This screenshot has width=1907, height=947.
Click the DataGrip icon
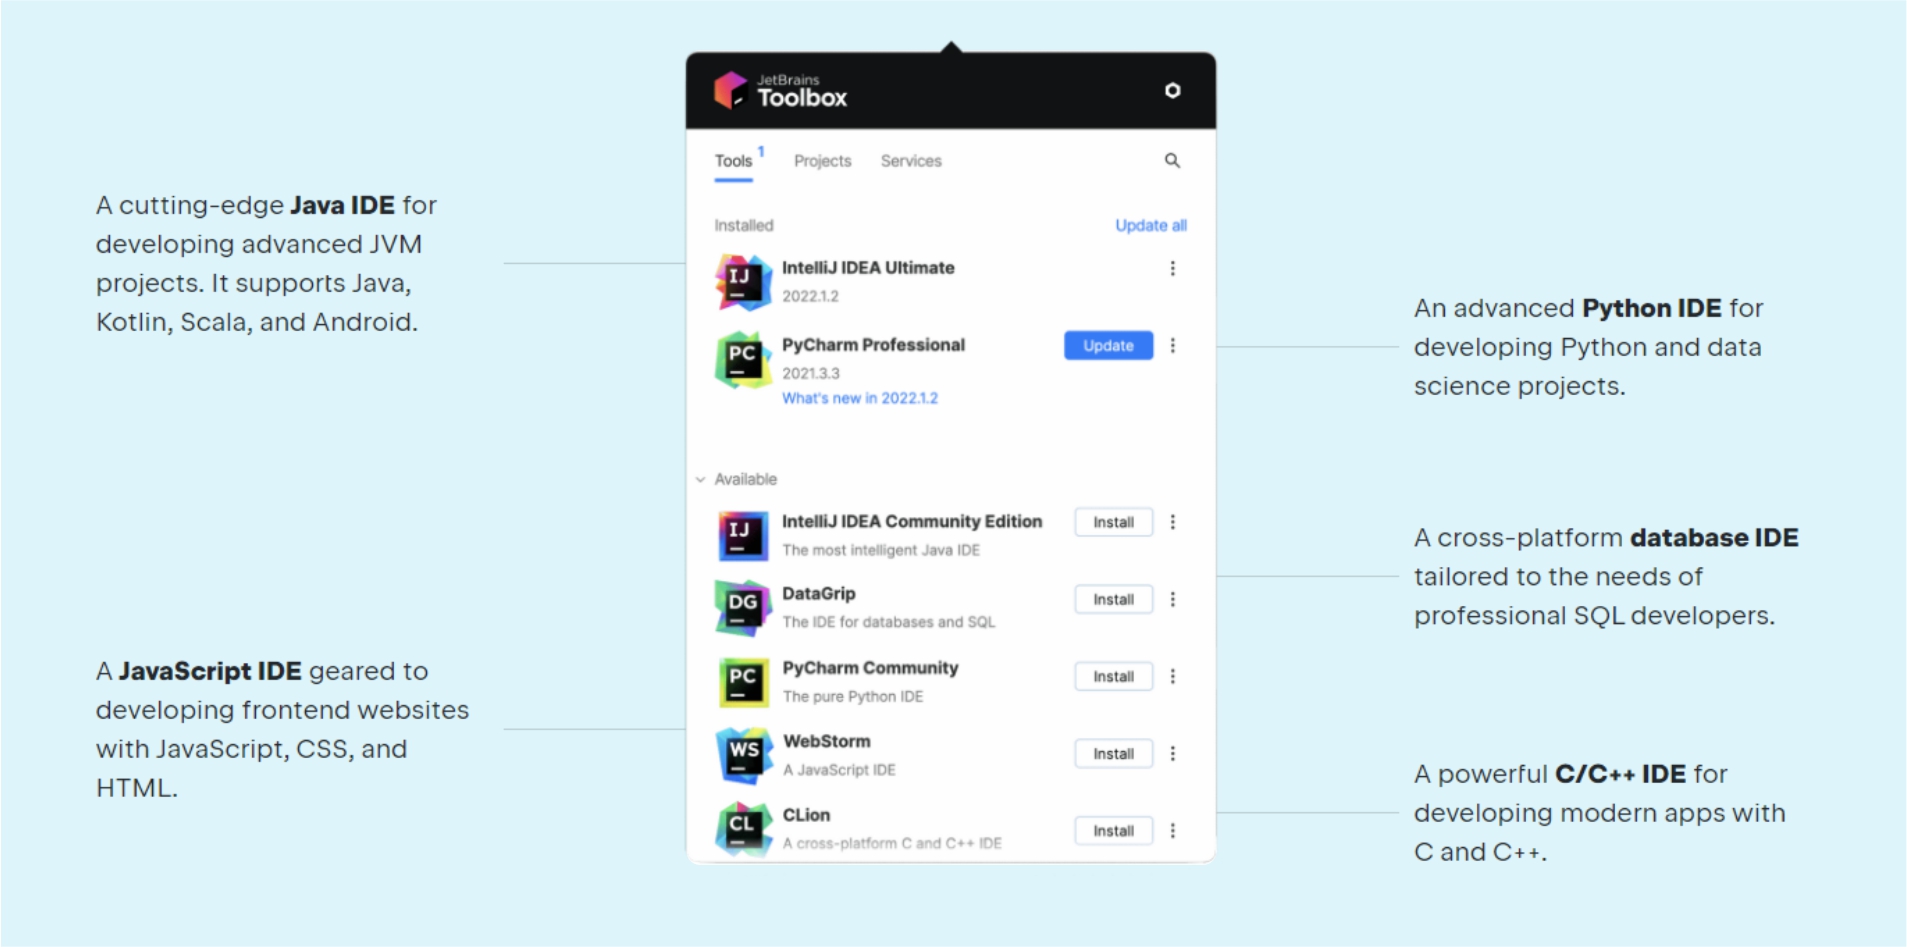(x=741, y=607)
